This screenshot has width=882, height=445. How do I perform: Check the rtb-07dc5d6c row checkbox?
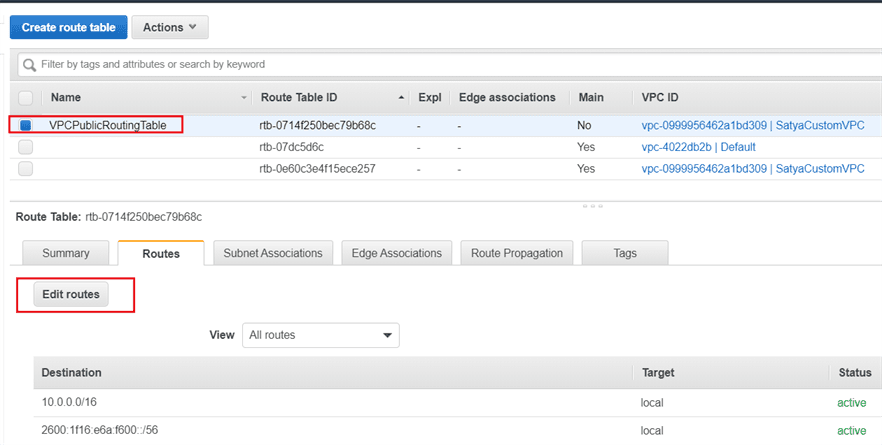pyautogui.click(x=26, y=147)
